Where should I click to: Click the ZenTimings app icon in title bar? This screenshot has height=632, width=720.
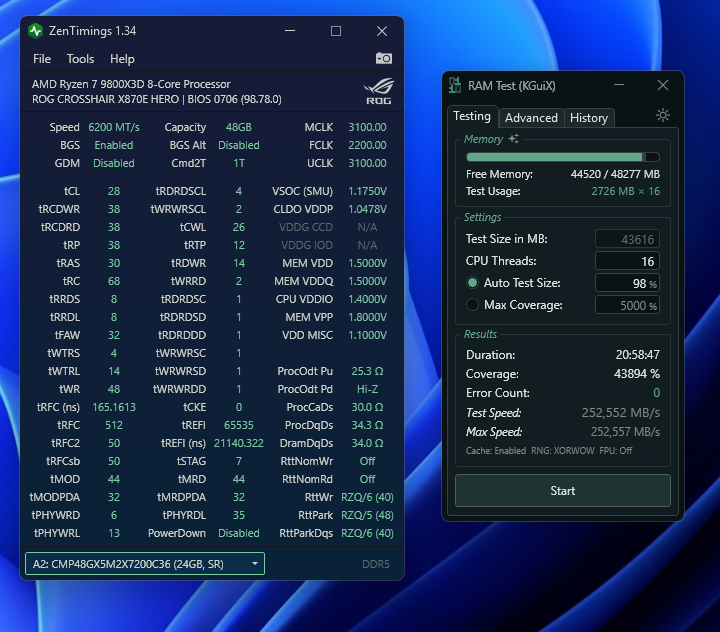tap(37, 31)
